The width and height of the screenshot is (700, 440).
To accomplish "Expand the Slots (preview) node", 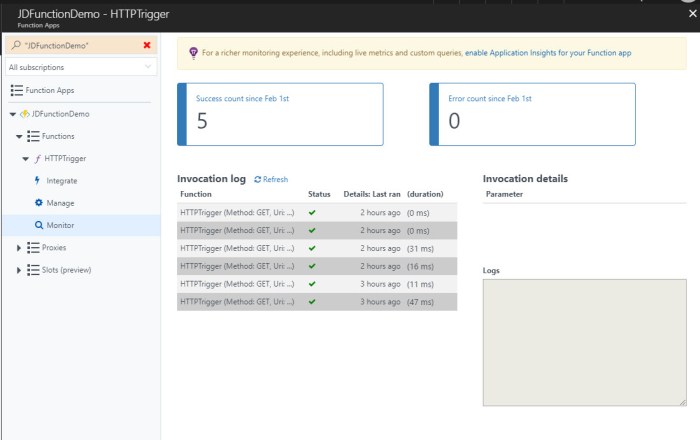I will pyautogui.click(x=18, y=270).
